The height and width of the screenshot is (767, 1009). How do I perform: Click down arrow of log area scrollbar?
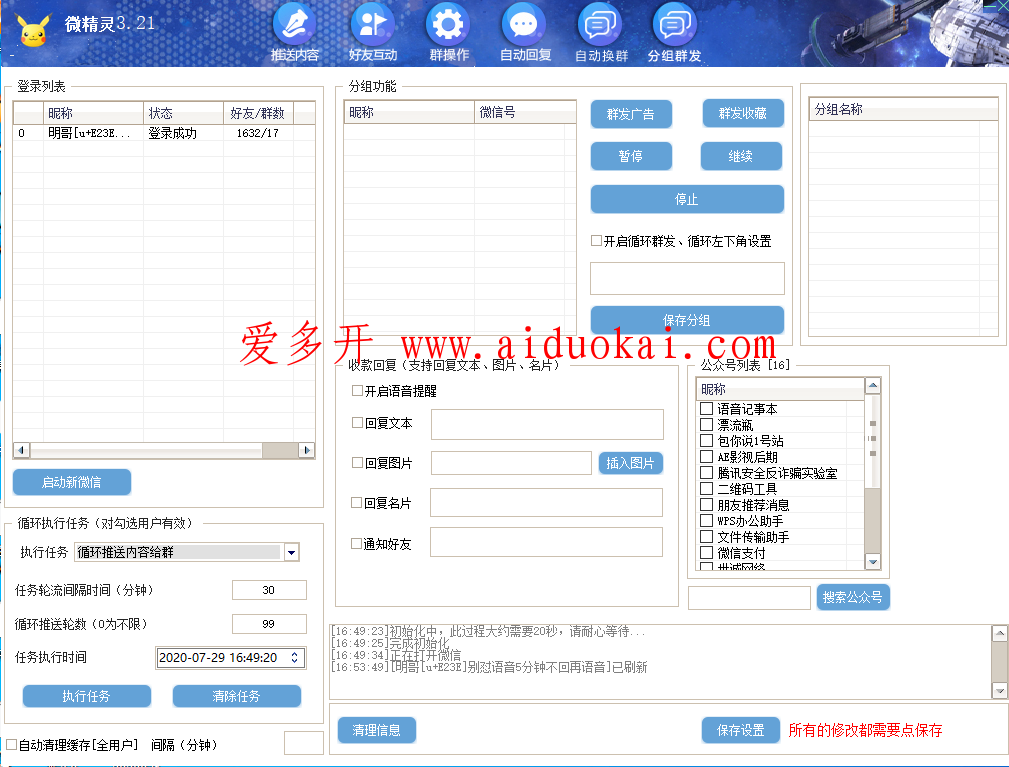(1000, 691)
